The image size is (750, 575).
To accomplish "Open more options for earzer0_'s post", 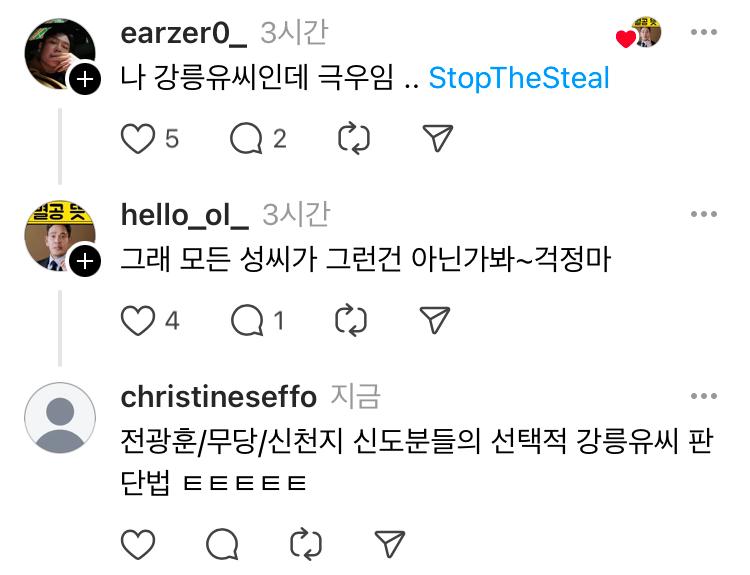I will click(x=704, y=33).
